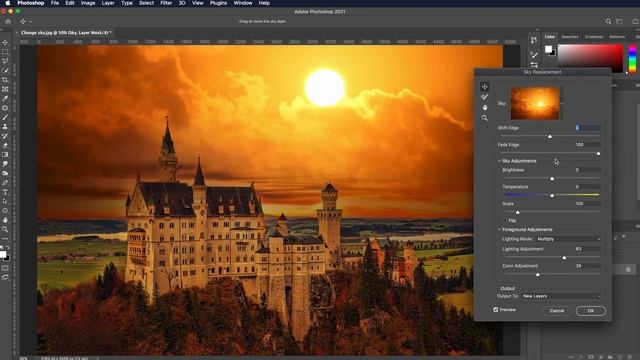Collapse the Foreground Adjustments section
This screenshot has width=640, height=360.
pyautogui.click(x=499, y=230)
